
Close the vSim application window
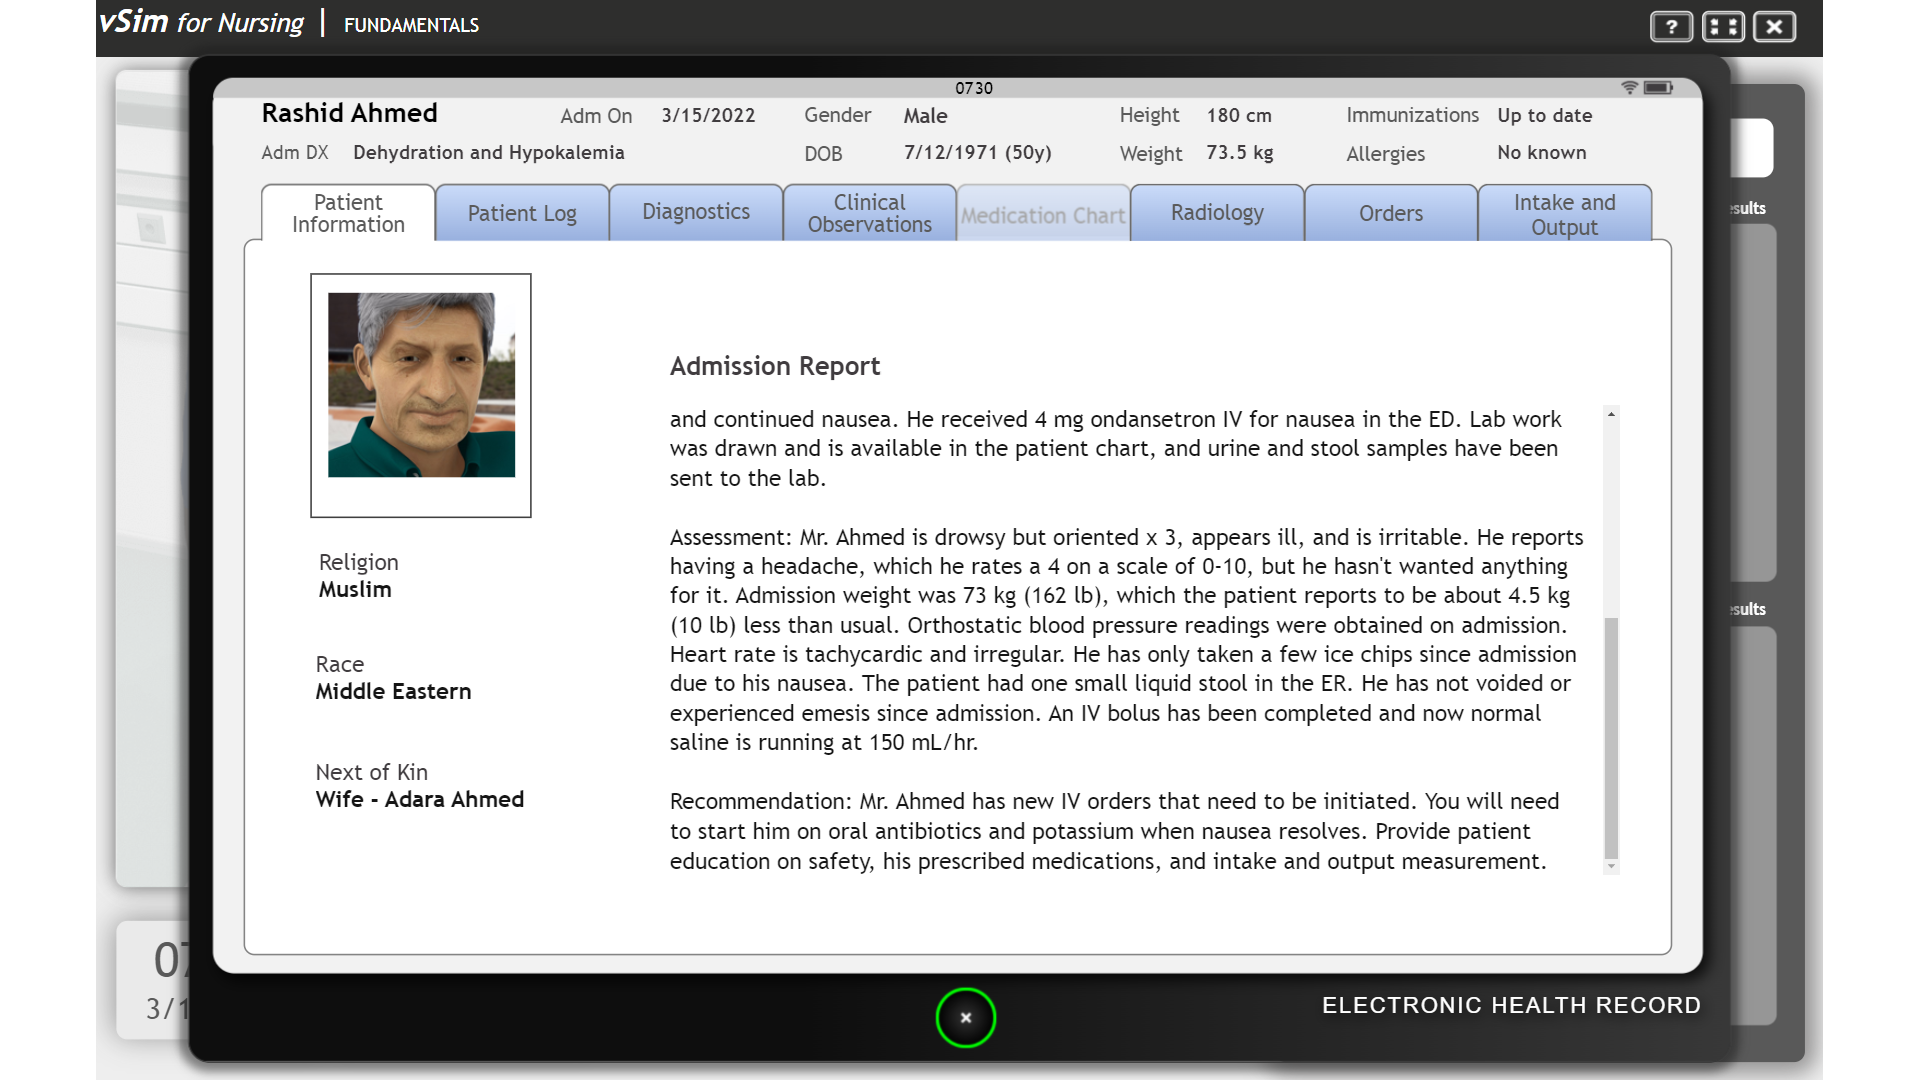[1775, 27]
